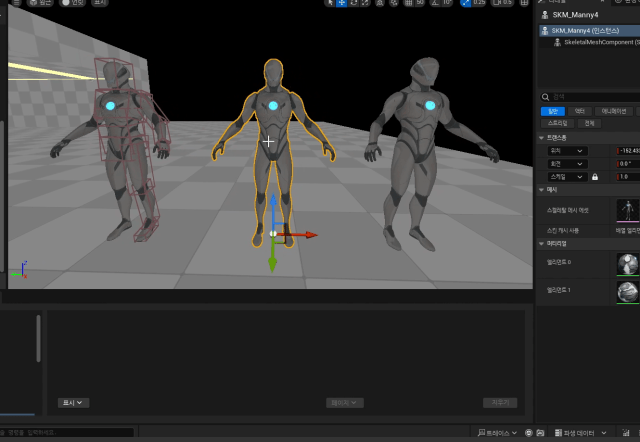Screen dimensions: 640x442
Task: Toggle grid position snapping
Action: click(x=408, y=2)
